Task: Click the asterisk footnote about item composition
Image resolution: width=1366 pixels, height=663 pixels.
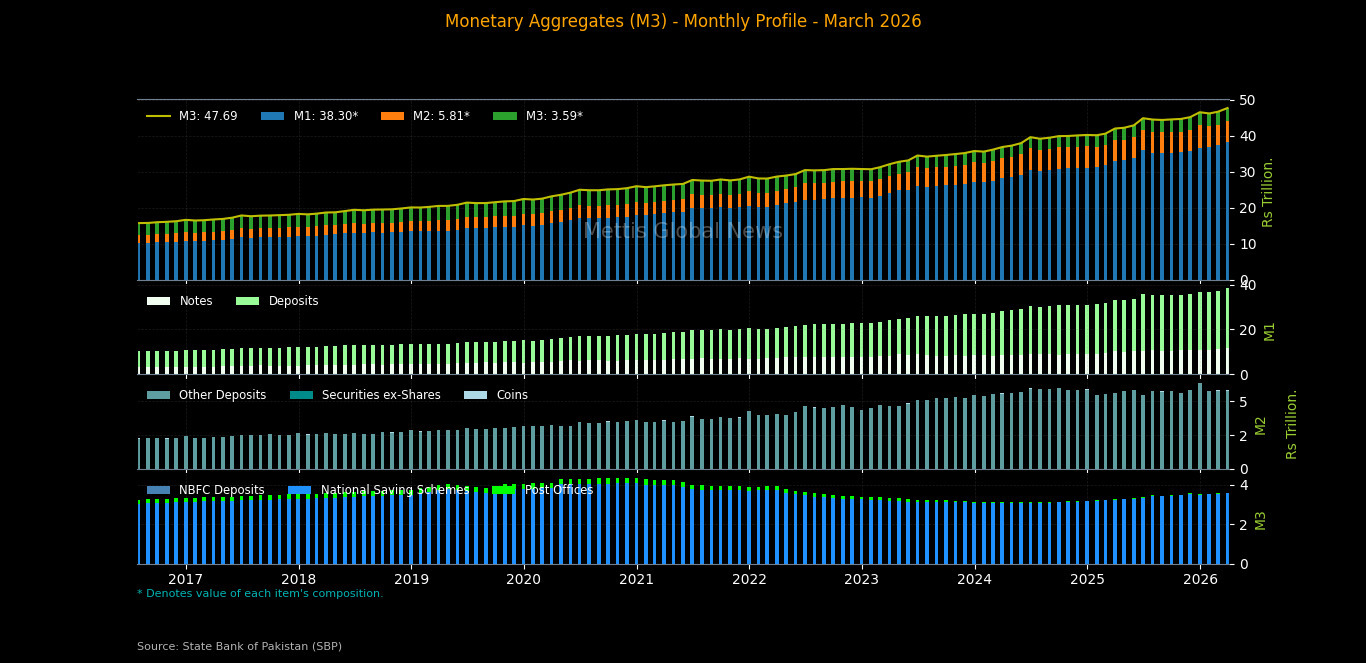Action: click(x=260, y=594)
